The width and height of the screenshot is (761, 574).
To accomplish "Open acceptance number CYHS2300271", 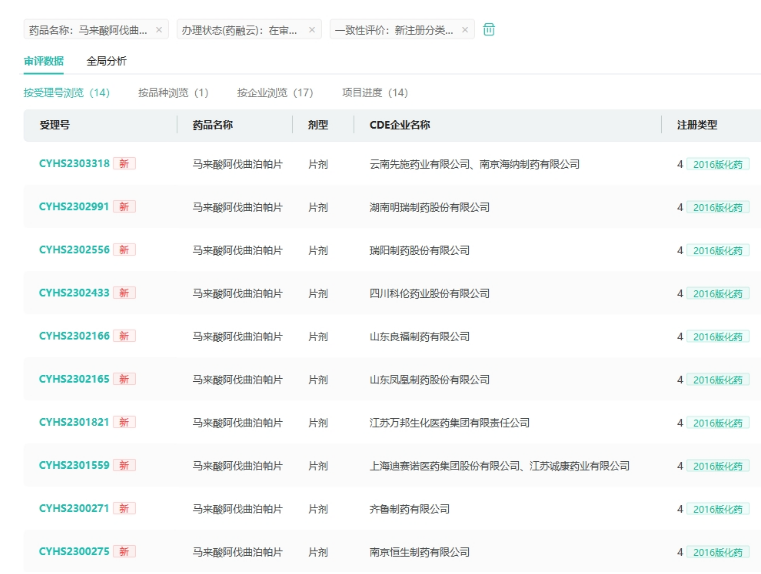I will [75, 509].
